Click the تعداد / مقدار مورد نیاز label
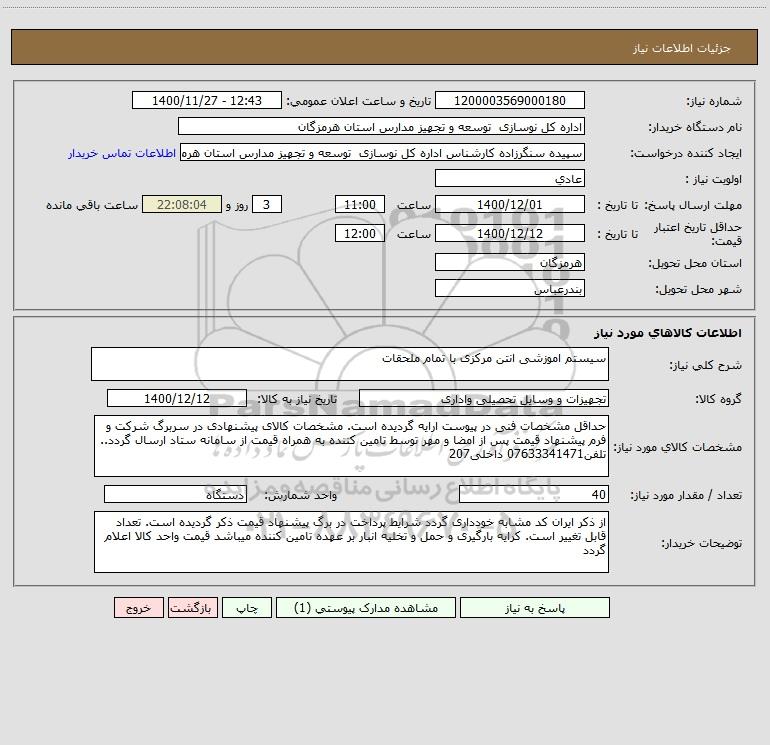Viewport: 770px width, 745px height. 686,496
